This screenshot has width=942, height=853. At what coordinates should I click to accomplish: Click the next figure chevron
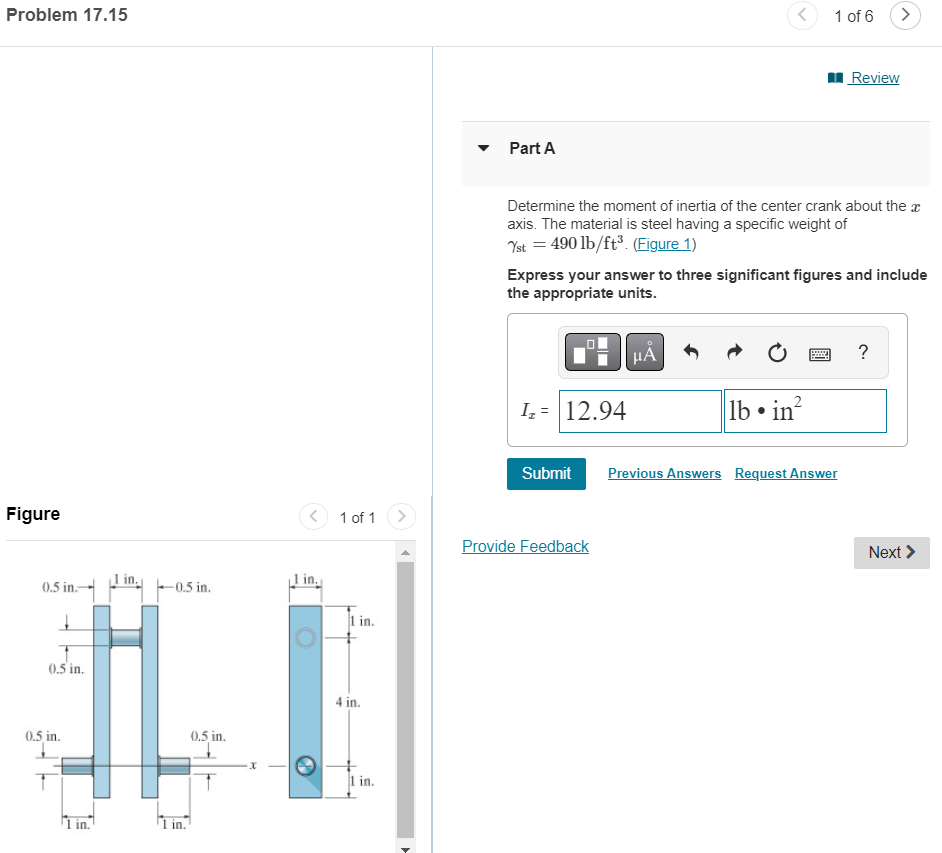coord(401,517)
